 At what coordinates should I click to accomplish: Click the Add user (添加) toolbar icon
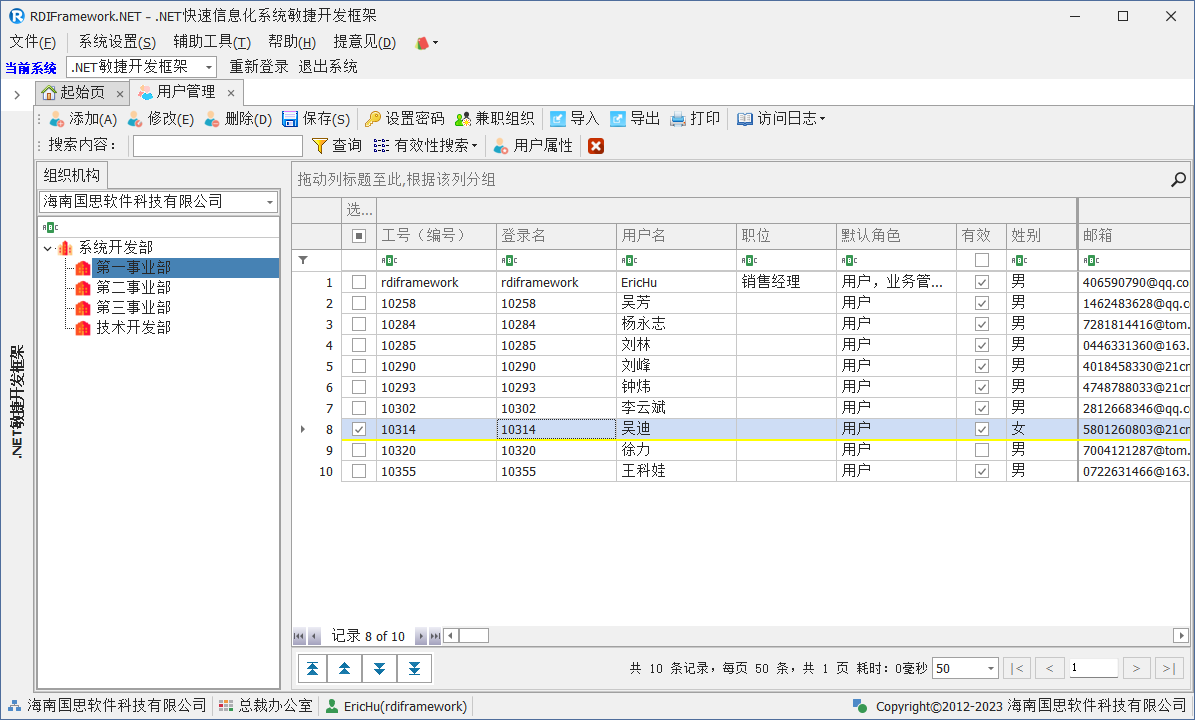tap(57, 119)
